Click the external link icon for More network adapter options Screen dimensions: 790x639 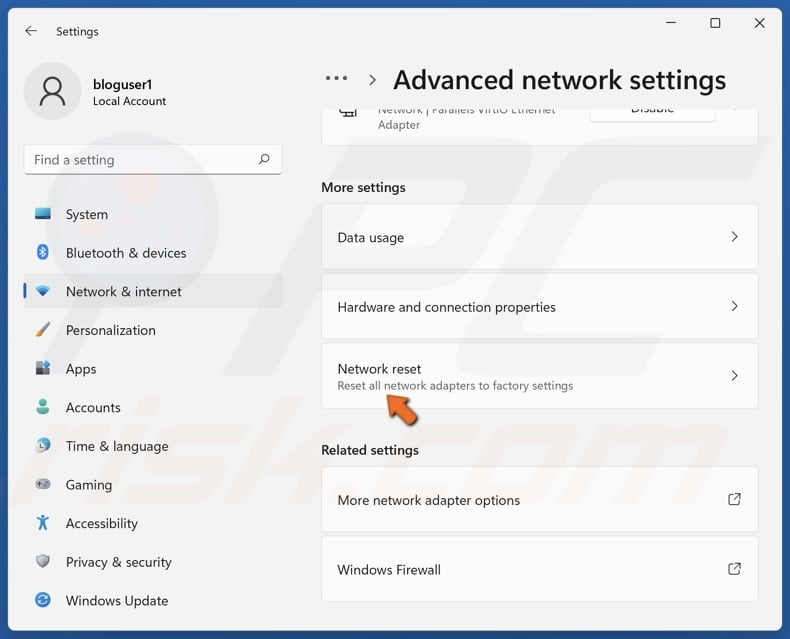(735, 499)
